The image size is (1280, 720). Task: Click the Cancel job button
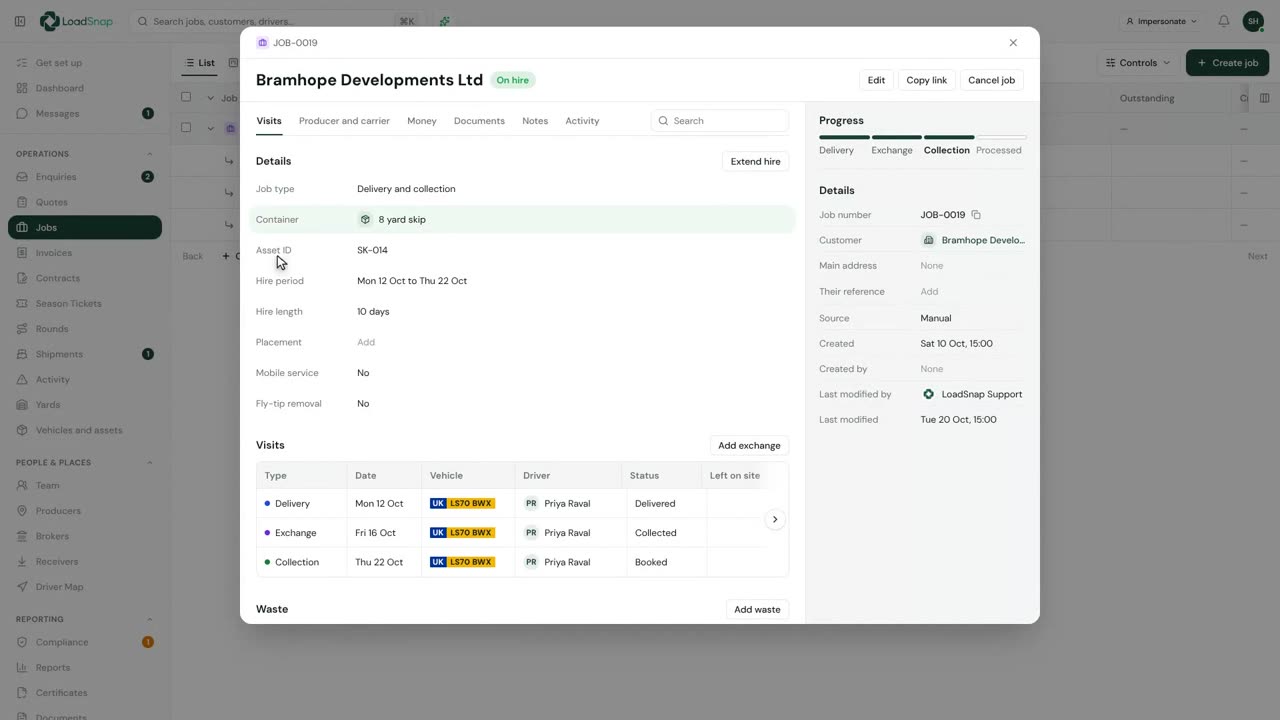(991, 80)
